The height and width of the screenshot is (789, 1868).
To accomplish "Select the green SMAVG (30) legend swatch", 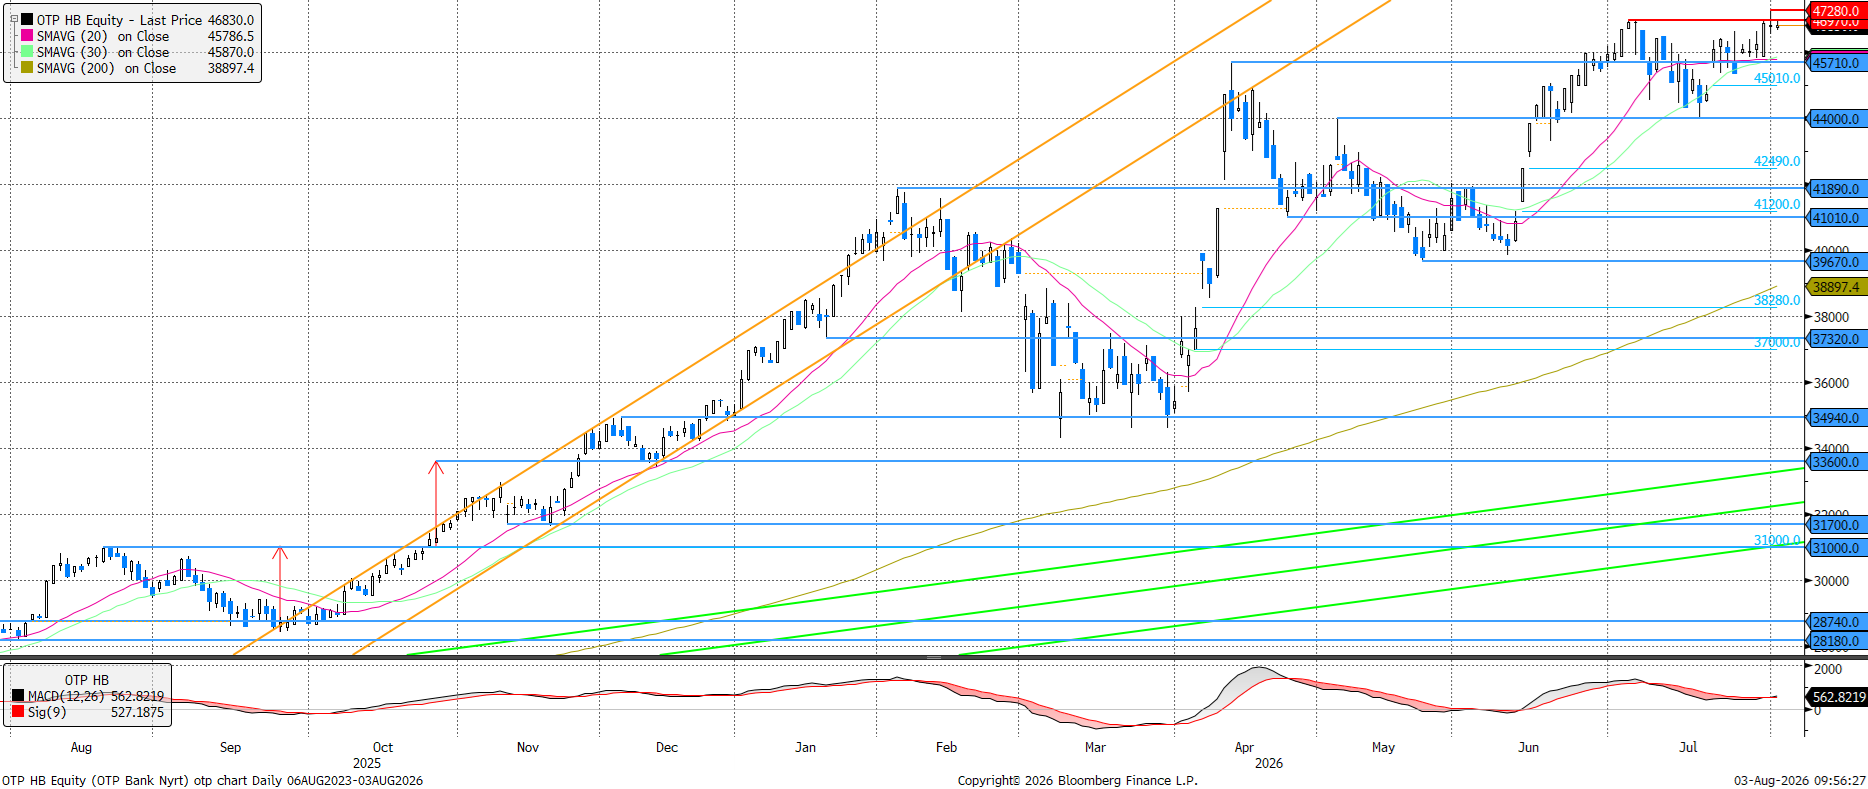I will [x=27, y=51].
